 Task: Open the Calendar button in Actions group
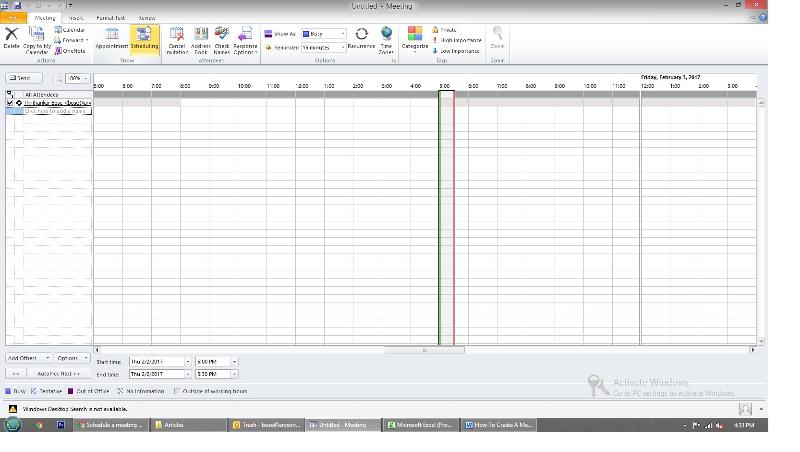point(70,30)
